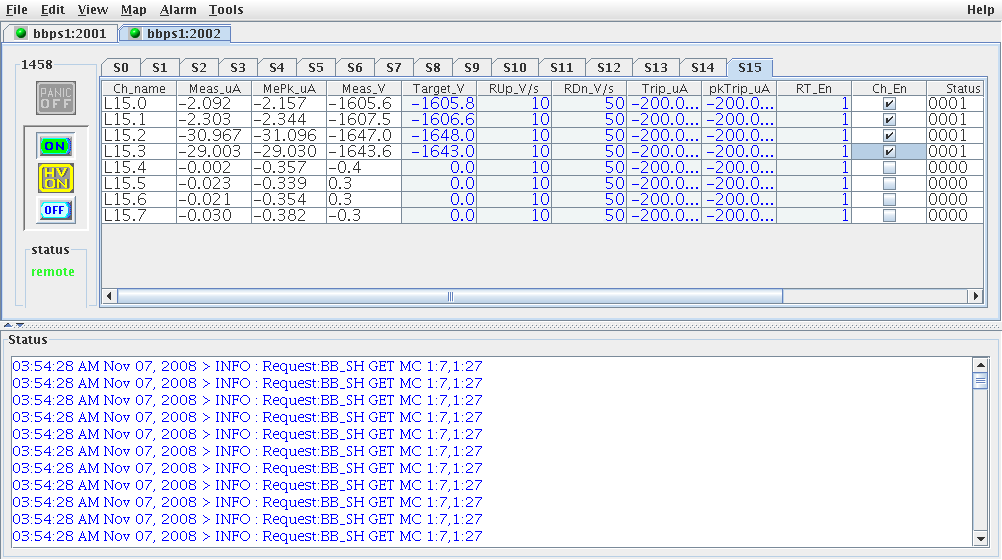Click the Ch_name column header
1002x560 pixels.
pyautogui.click(x=139, y=88)
